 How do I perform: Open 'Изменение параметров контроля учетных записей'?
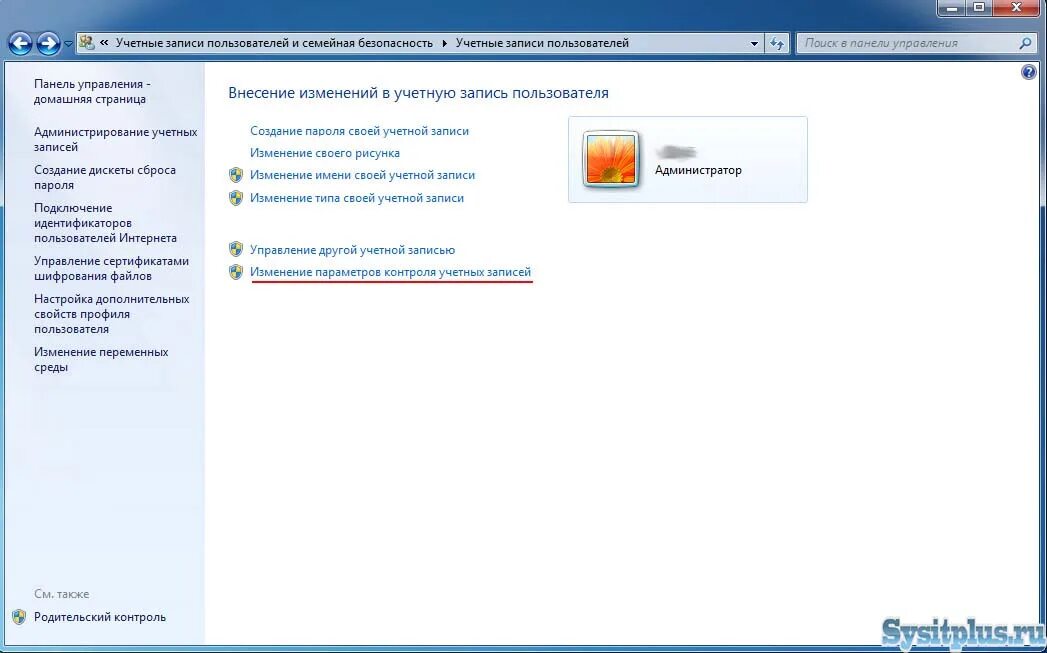(391, 272)
